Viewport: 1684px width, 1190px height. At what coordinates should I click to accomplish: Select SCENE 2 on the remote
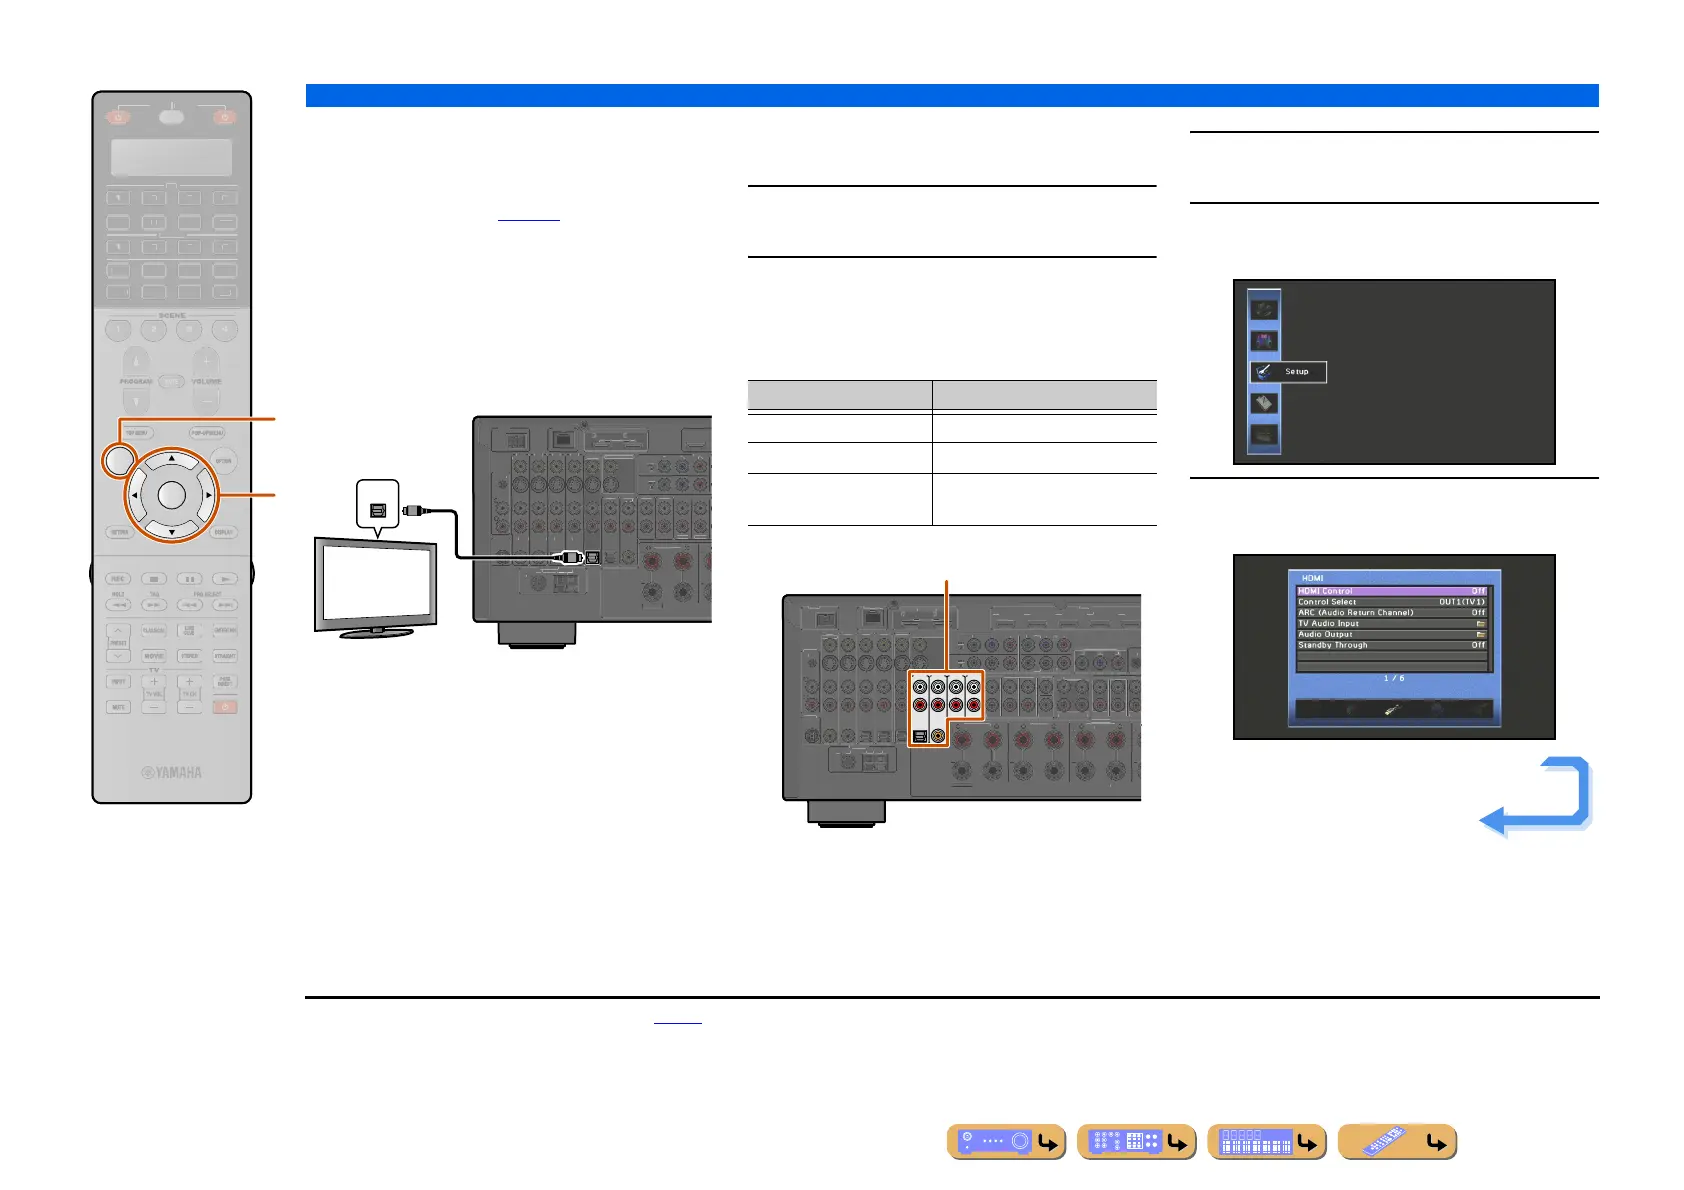tap(153, 329)
